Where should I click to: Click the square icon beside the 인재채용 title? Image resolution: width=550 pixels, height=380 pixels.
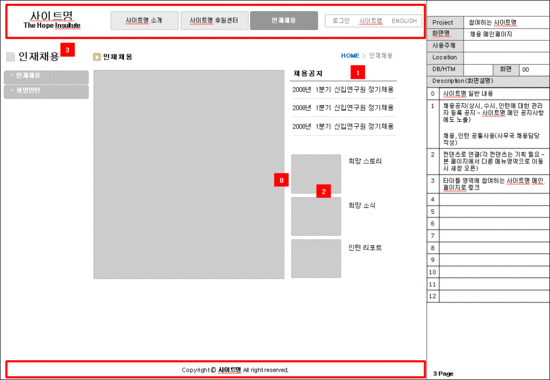[x=11, y=56]
